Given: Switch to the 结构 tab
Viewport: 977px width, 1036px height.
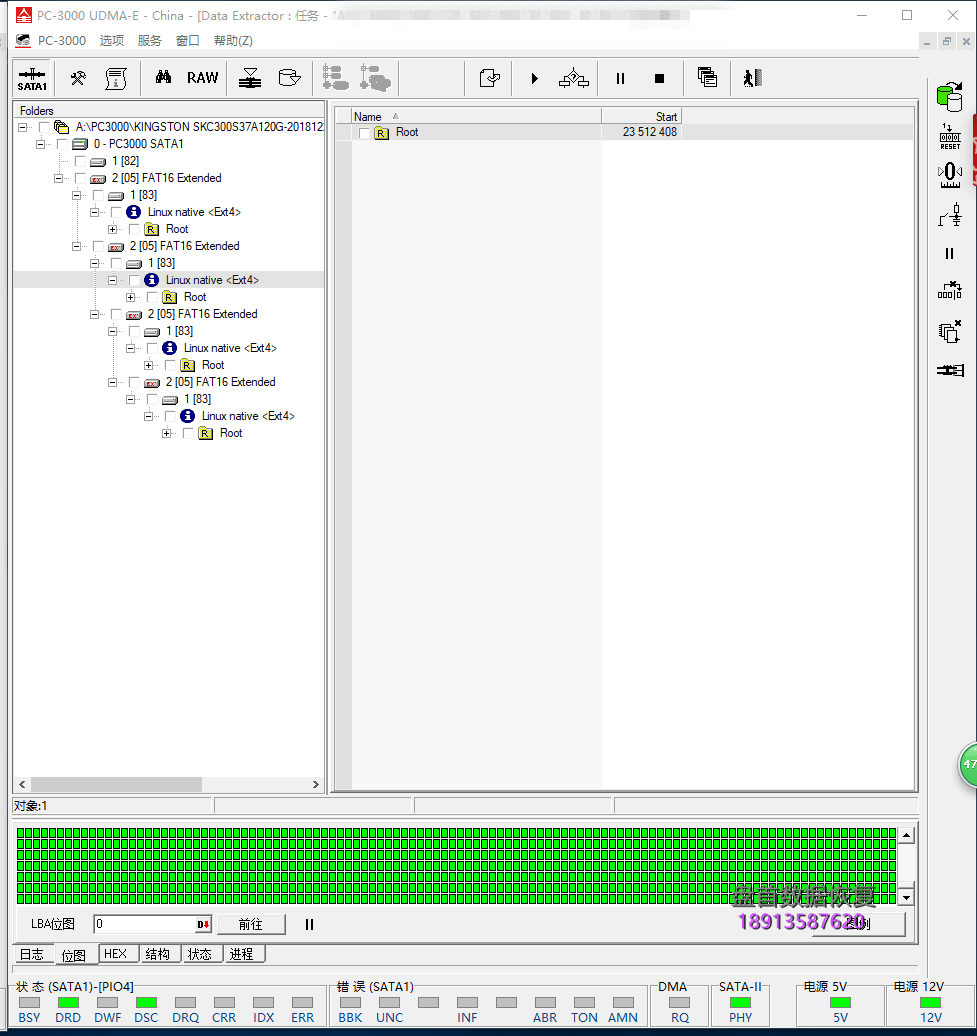Looking at the screenshot, I should pyautogui.click(x=158, y=954).
